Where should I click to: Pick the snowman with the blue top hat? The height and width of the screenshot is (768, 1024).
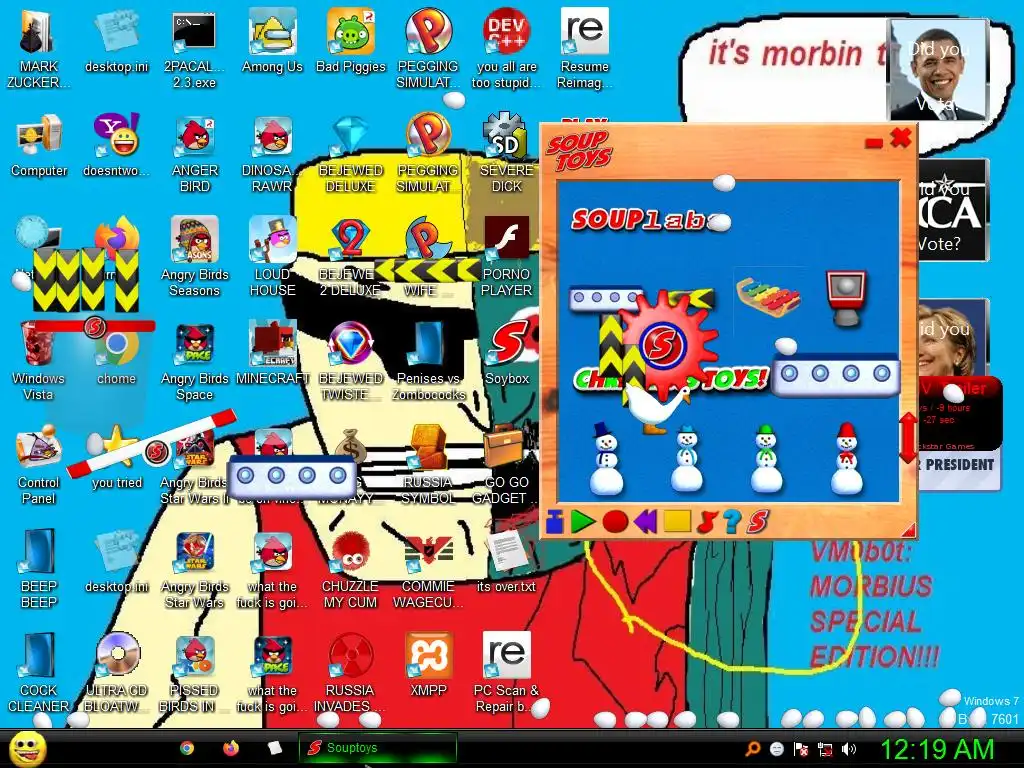click(x=605, y=458)
